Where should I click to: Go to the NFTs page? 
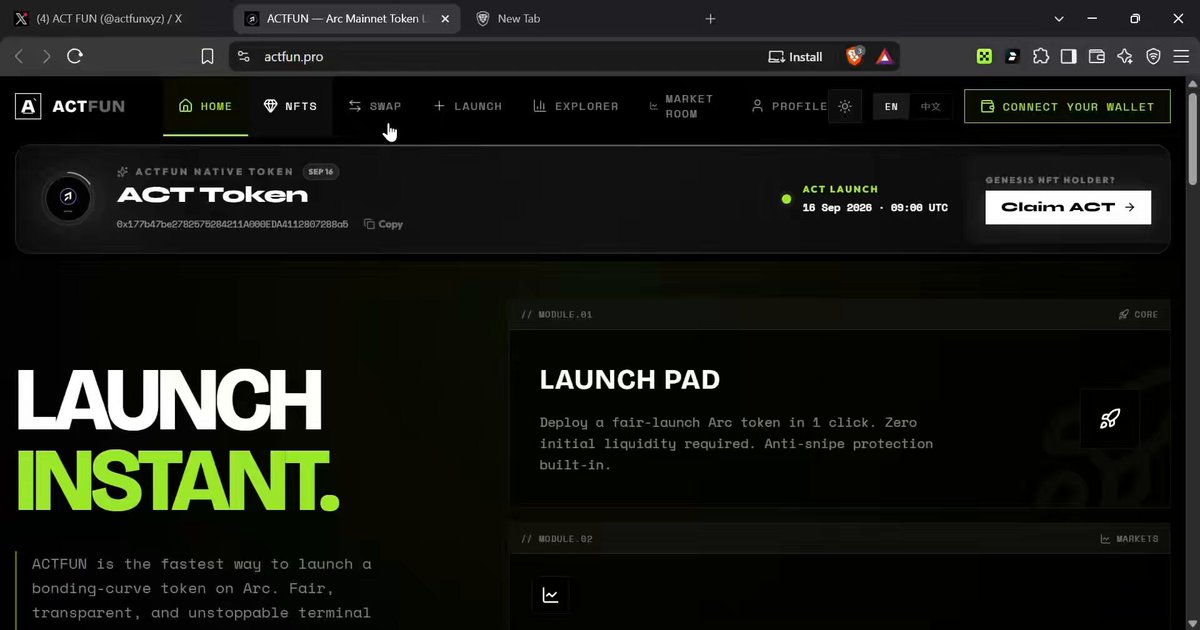click(x=290, y=106)
